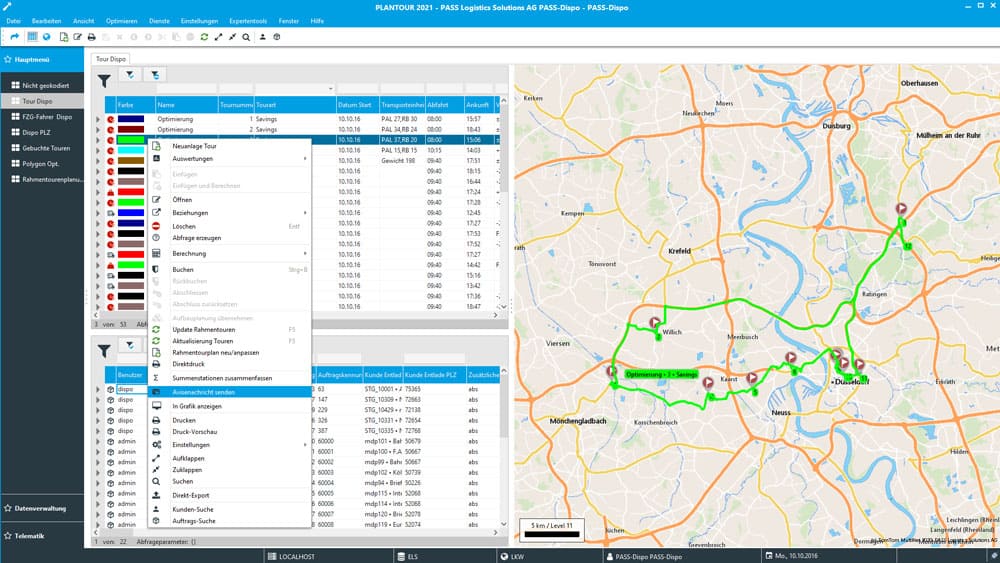Screen dimensions: 1000x563
Task: Click the edit pencil toolbar icon
Action: click(x=77, y=37)
